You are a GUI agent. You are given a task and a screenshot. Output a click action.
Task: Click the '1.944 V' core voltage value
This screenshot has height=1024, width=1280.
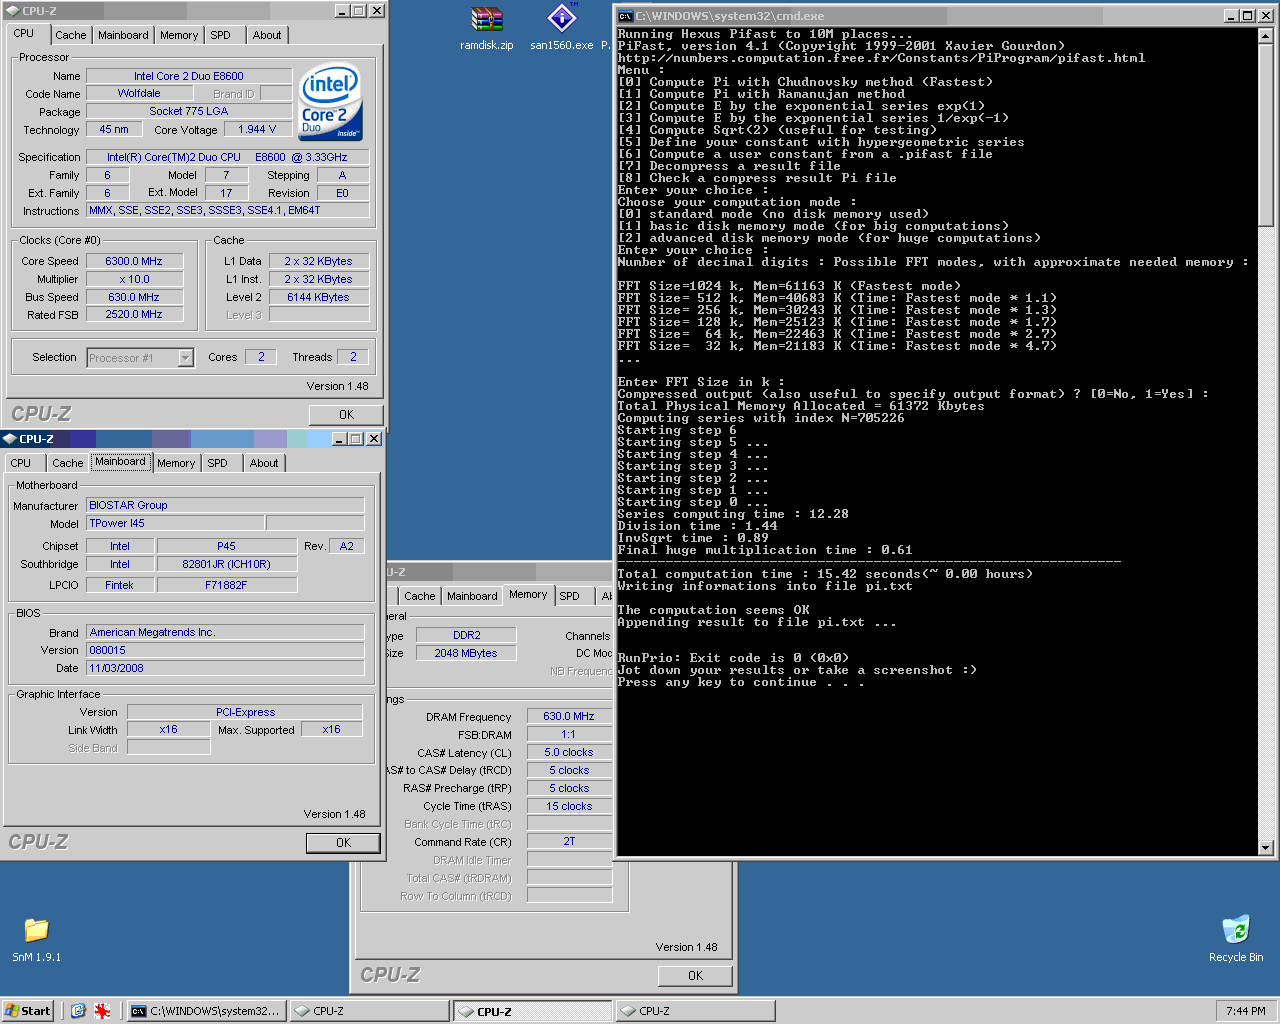click(x=257, y=130)
